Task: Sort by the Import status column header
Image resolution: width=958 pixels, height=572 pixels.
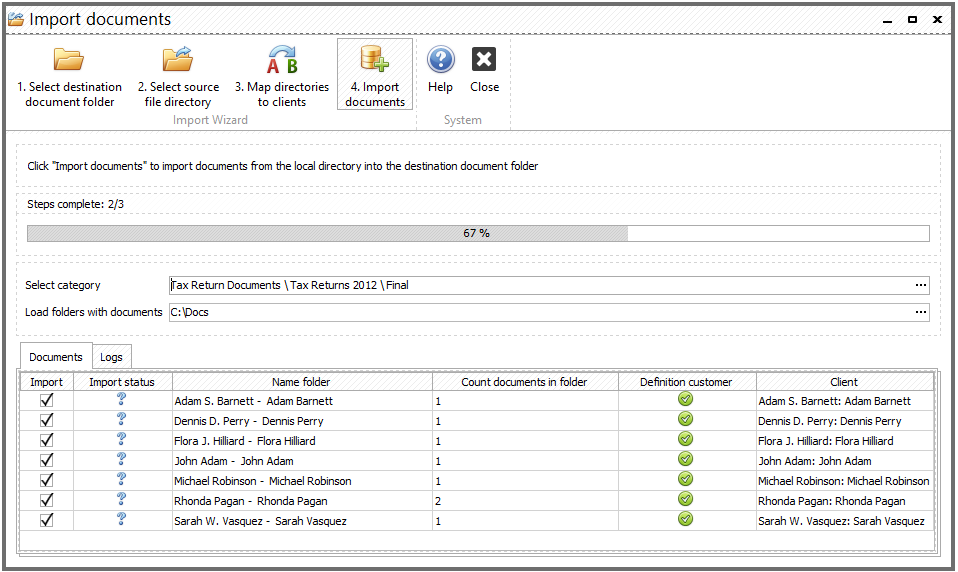Action: point(122,382)
